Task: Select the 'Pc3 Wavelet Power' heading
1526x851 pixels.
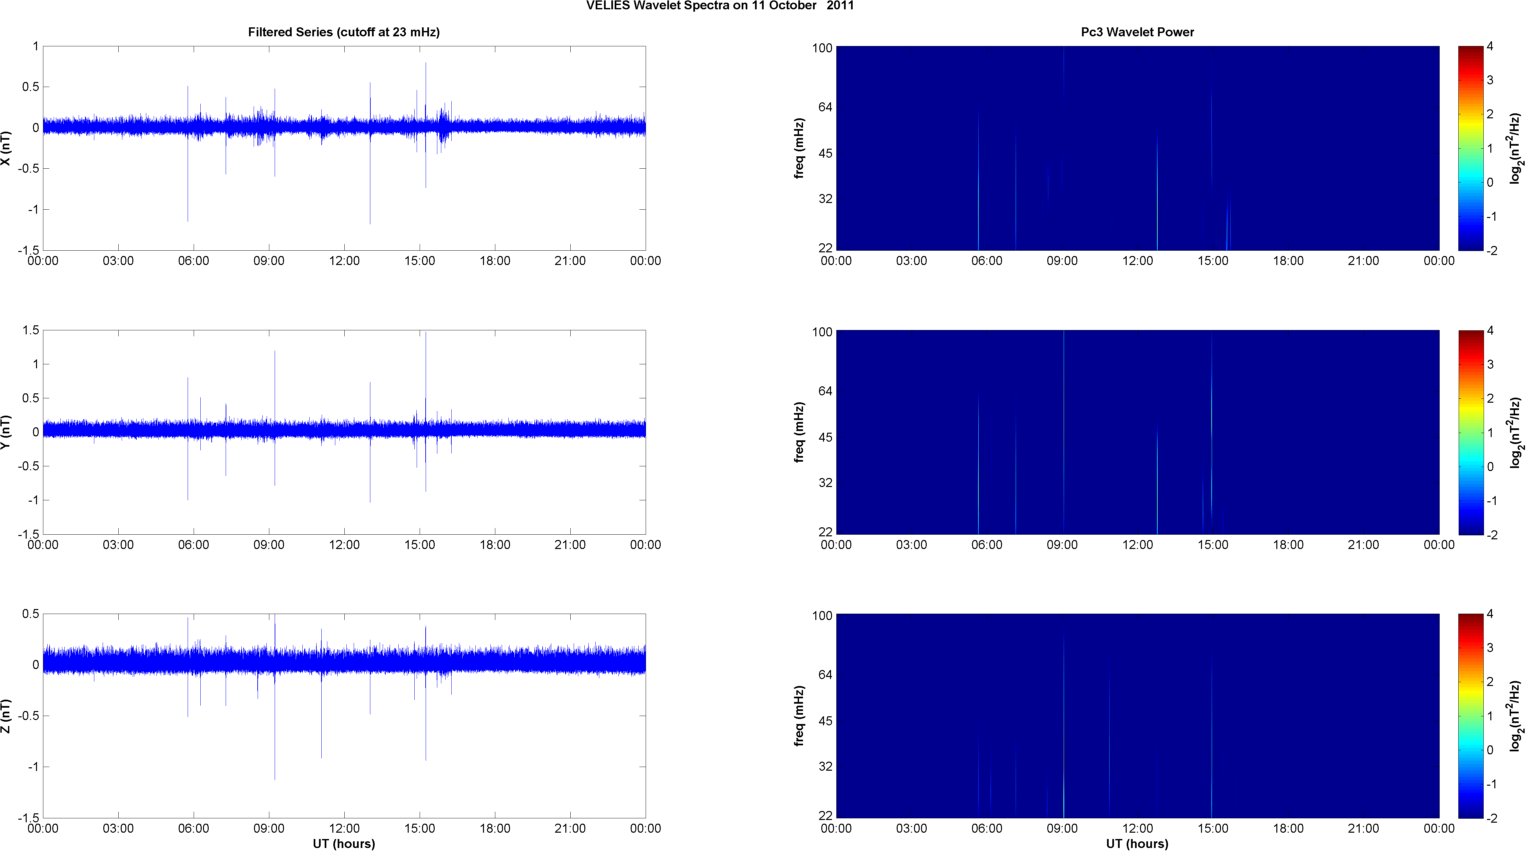Action: pos(1137,32)
